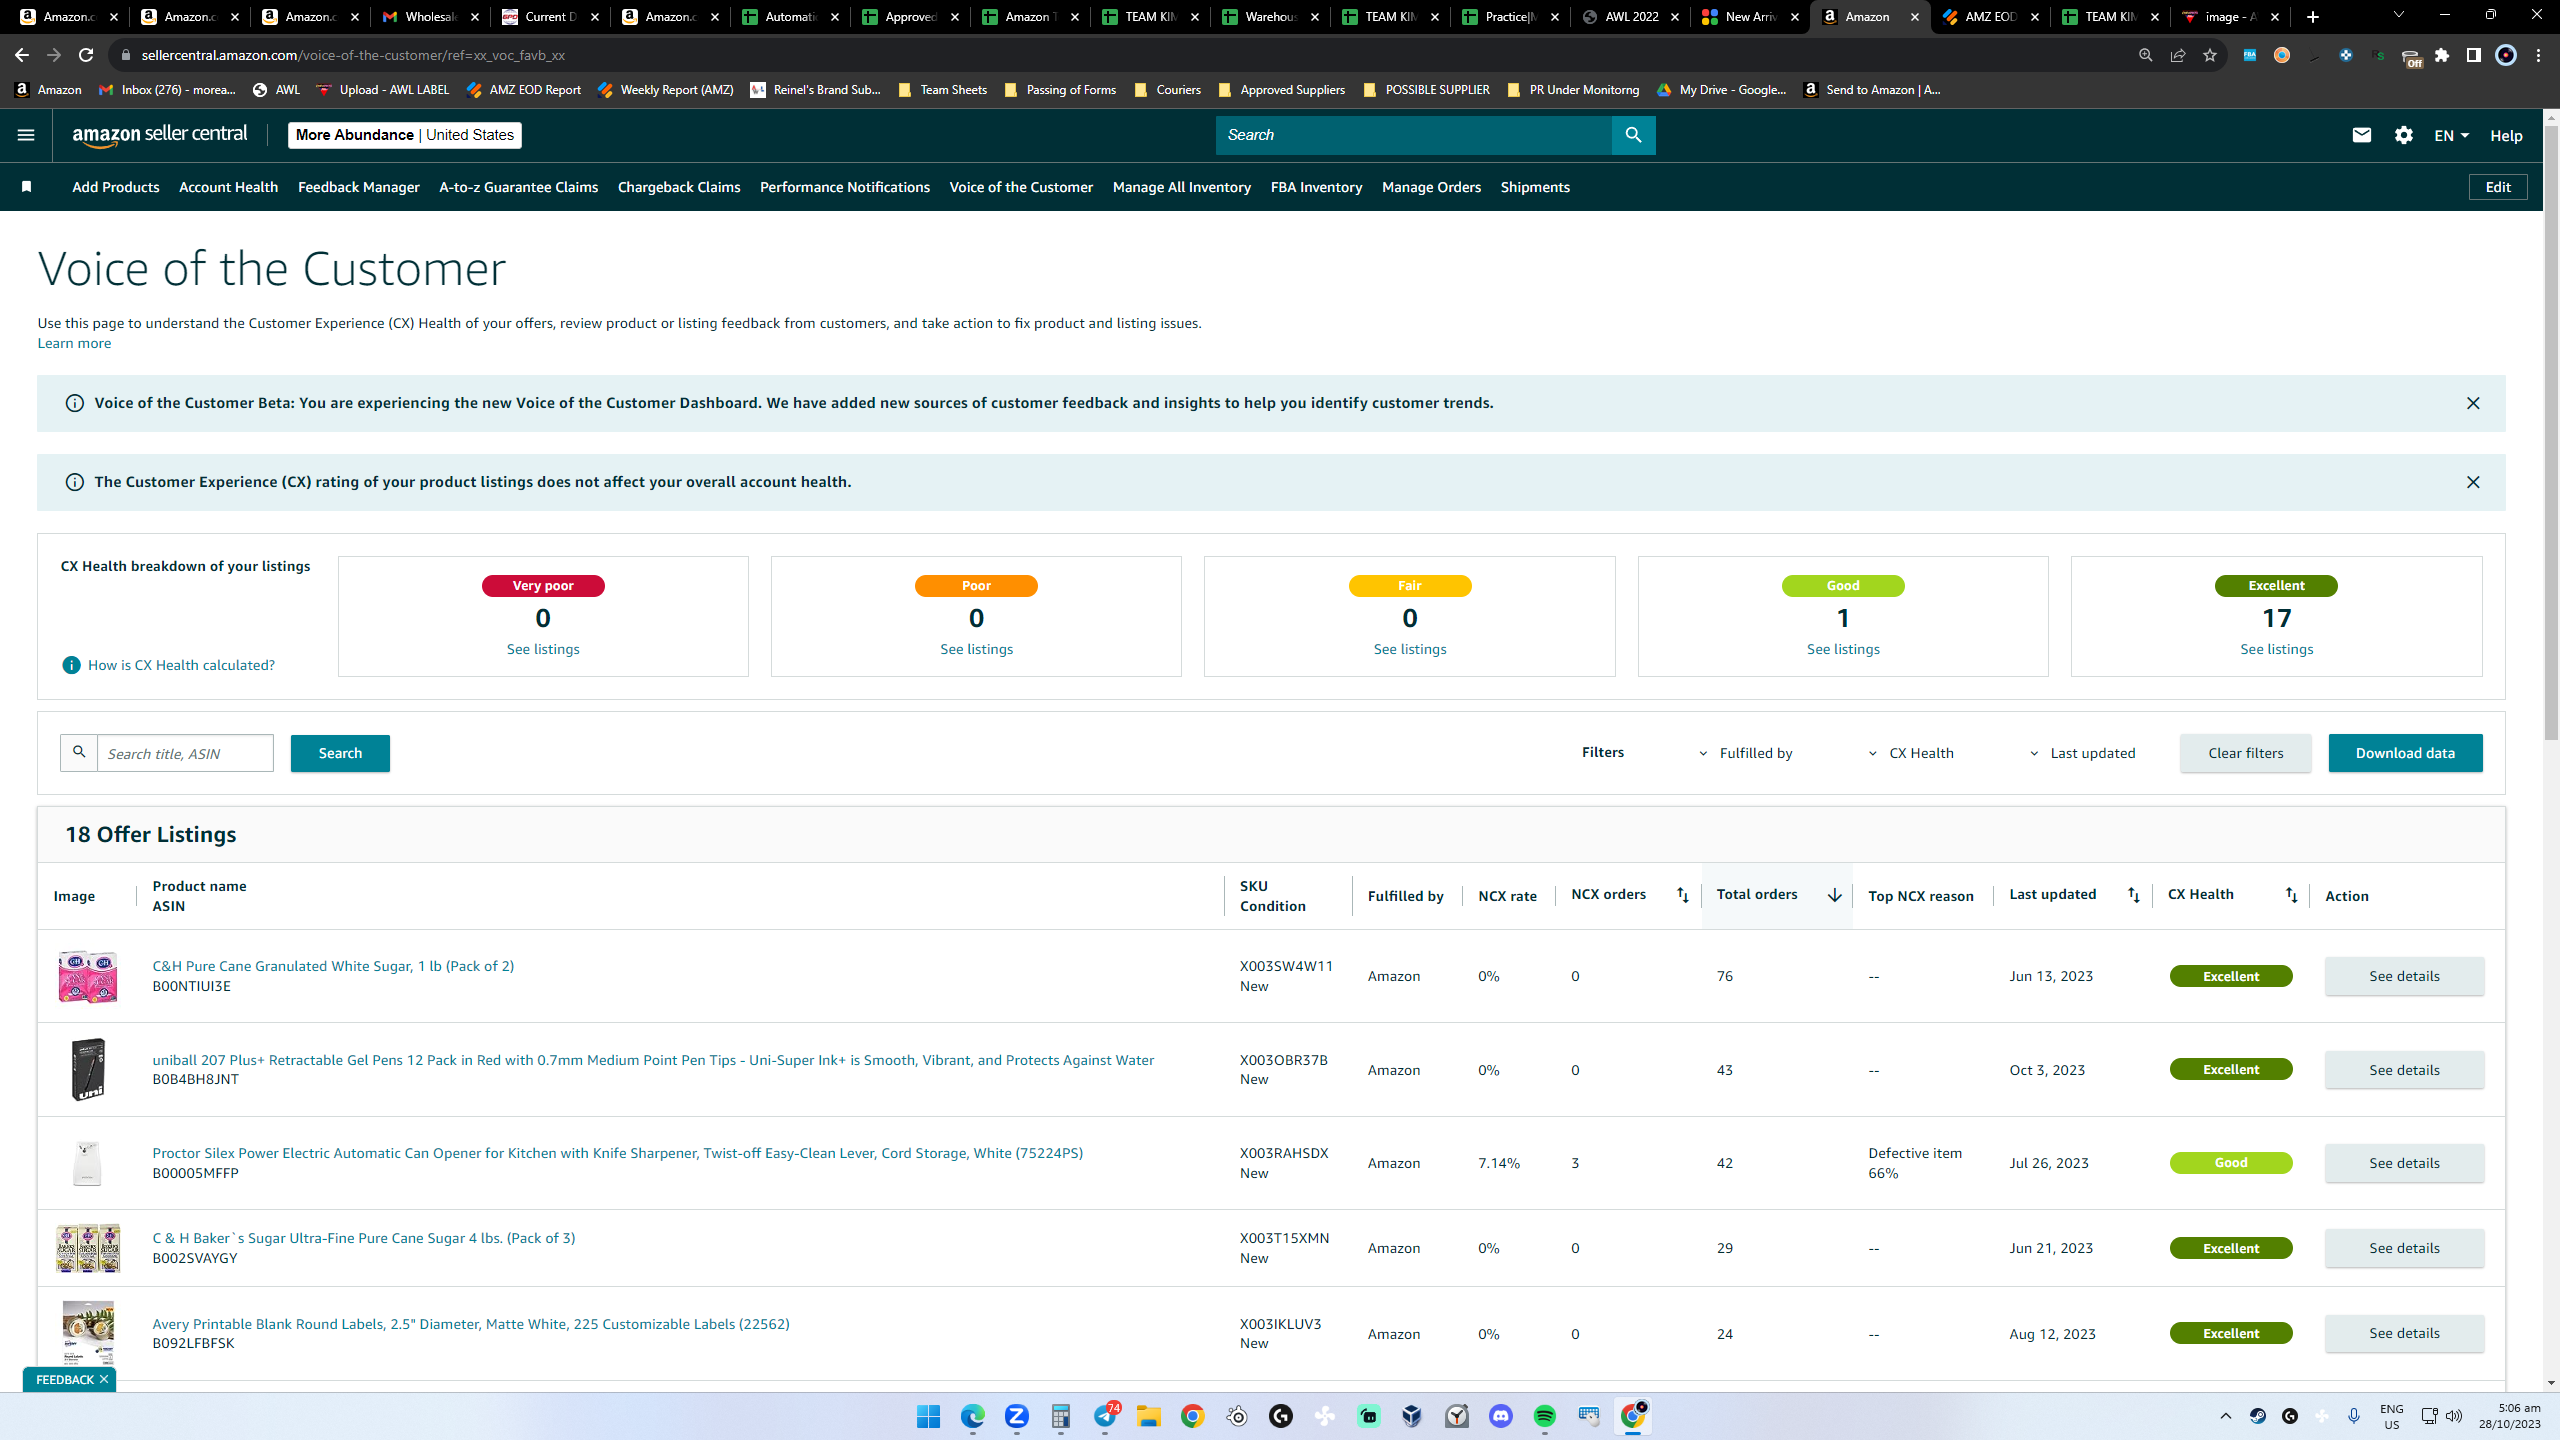This screenshot has width=2560, height=1440.
Task: Click into the Search title, ASIN field
Action: point(185,753)
